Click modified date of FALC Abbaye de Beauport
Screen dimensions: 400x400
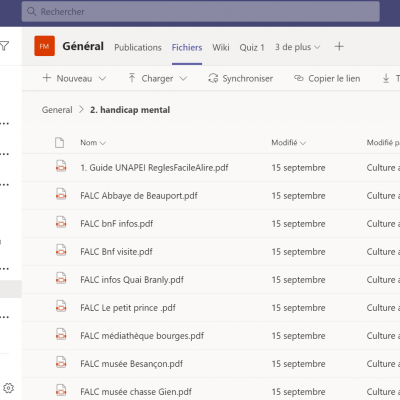click(298, 195)
